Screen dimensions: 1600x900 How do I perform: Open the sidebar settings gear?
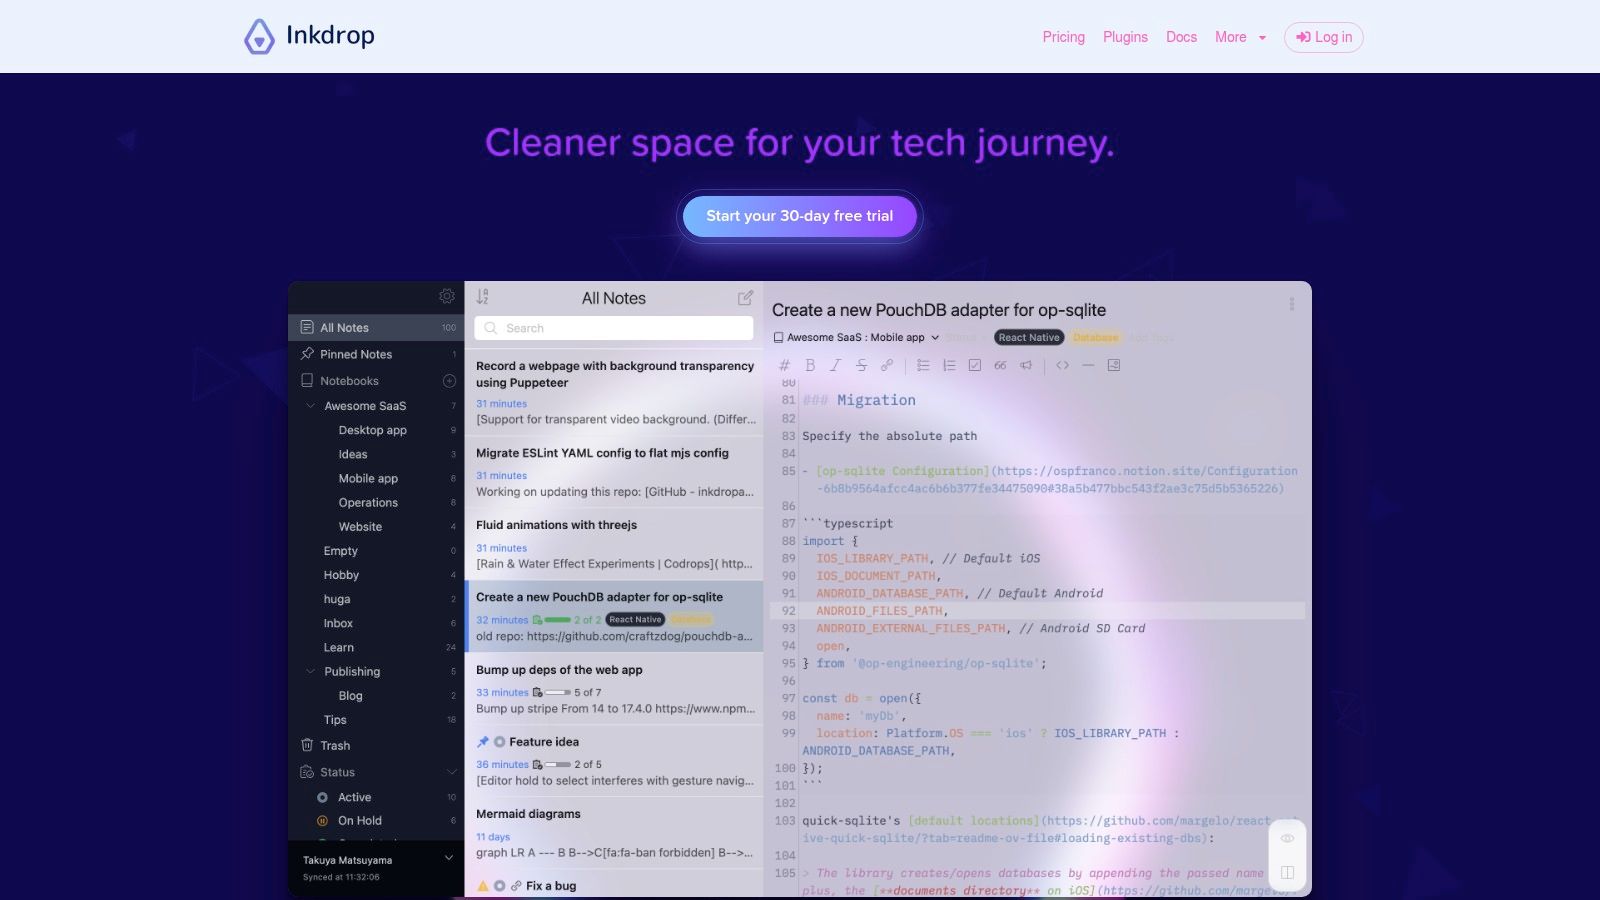tap(447, 296)
